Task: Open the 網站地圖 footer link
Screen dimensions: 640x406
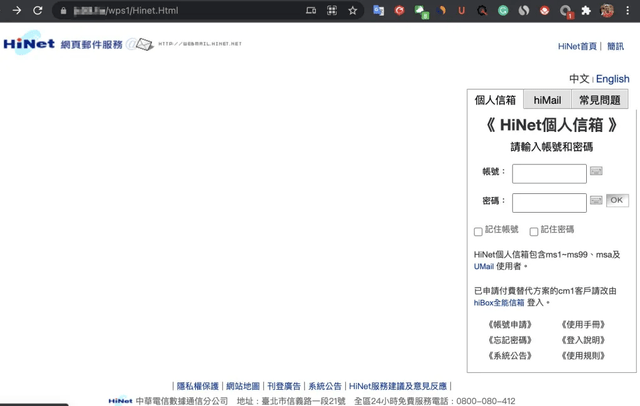Action: 243,386
